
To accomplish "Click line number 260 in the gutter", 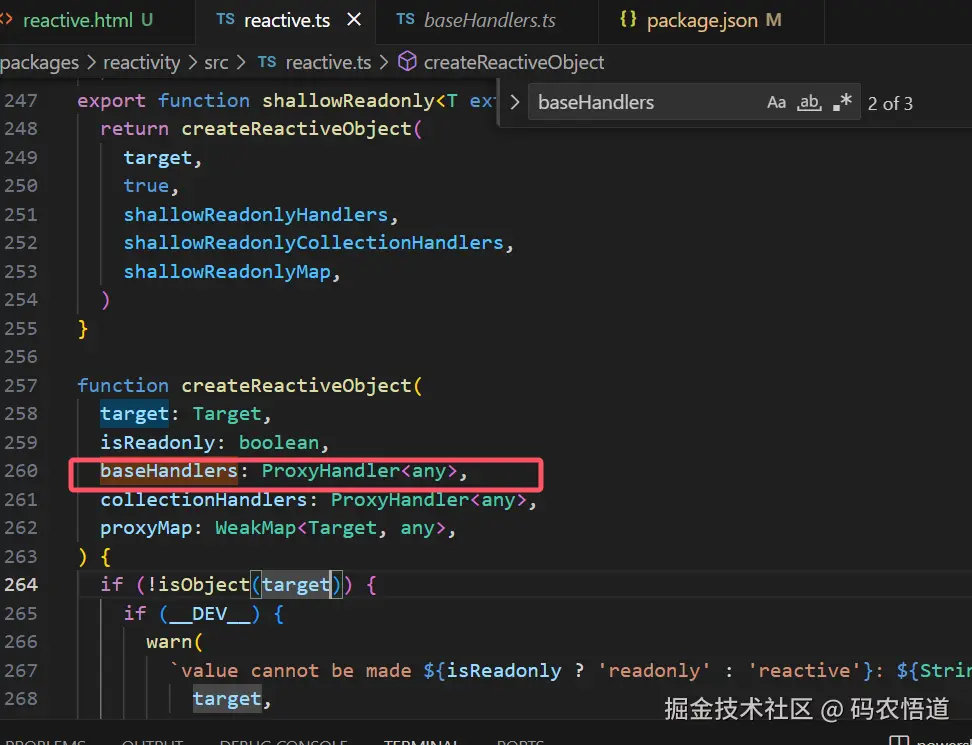I will click(x=21, y=471).
